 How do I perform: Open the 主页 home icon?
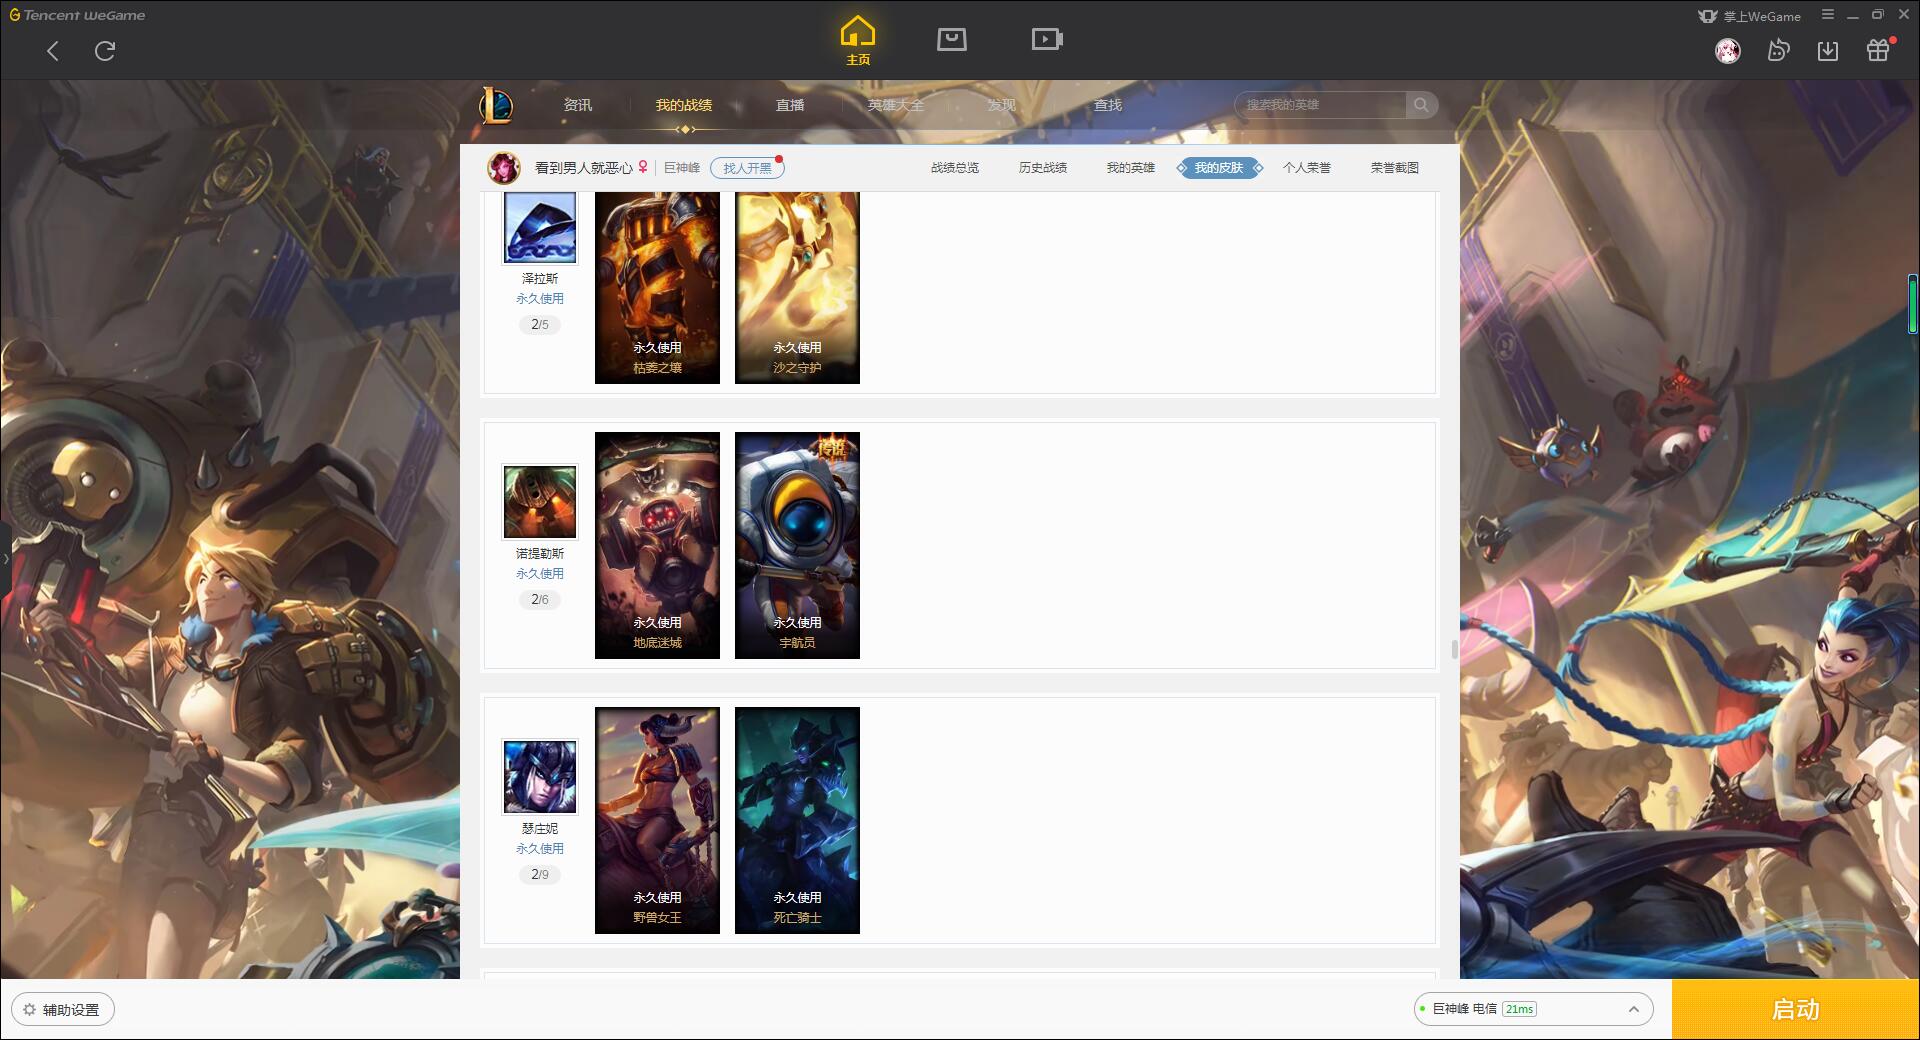[x=858, y=41]
